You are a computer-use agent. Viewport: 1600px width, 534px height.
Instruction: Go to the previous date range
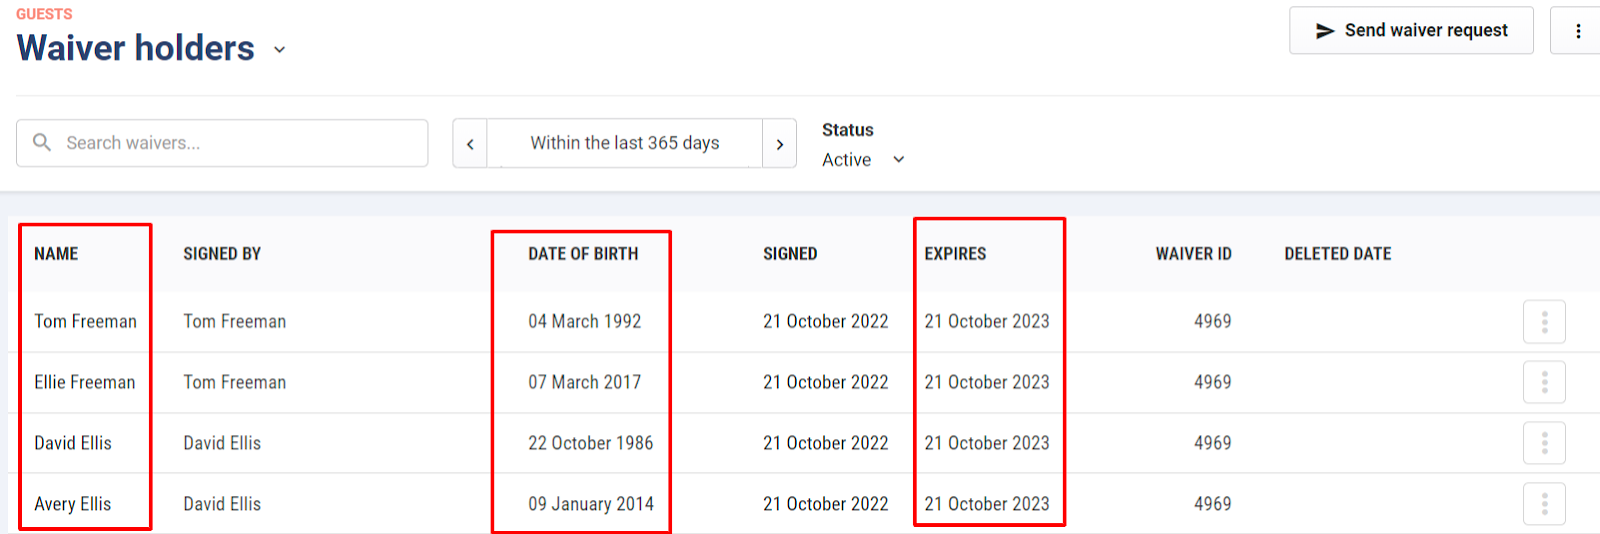pos(470,144)
